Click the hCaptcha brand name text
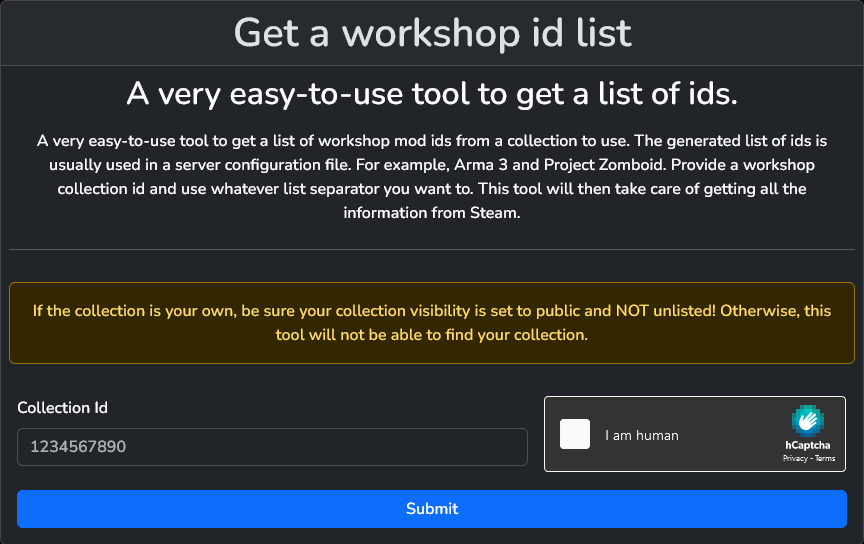The image size is (864, 544). point(808,445)
